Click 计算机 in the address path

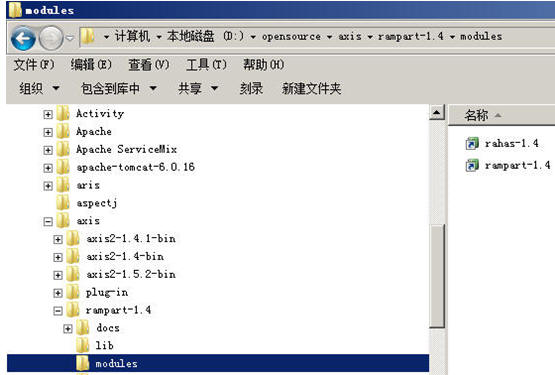pyautogui.click(x=132, y=36)
